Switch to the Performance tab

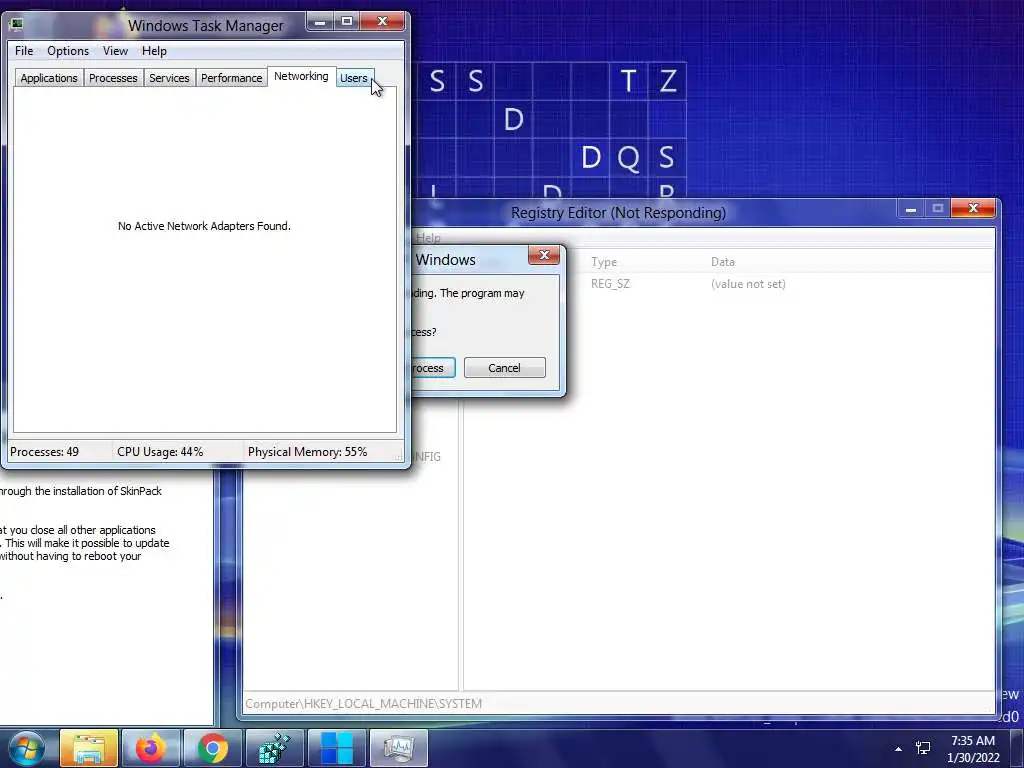point(231,78)
